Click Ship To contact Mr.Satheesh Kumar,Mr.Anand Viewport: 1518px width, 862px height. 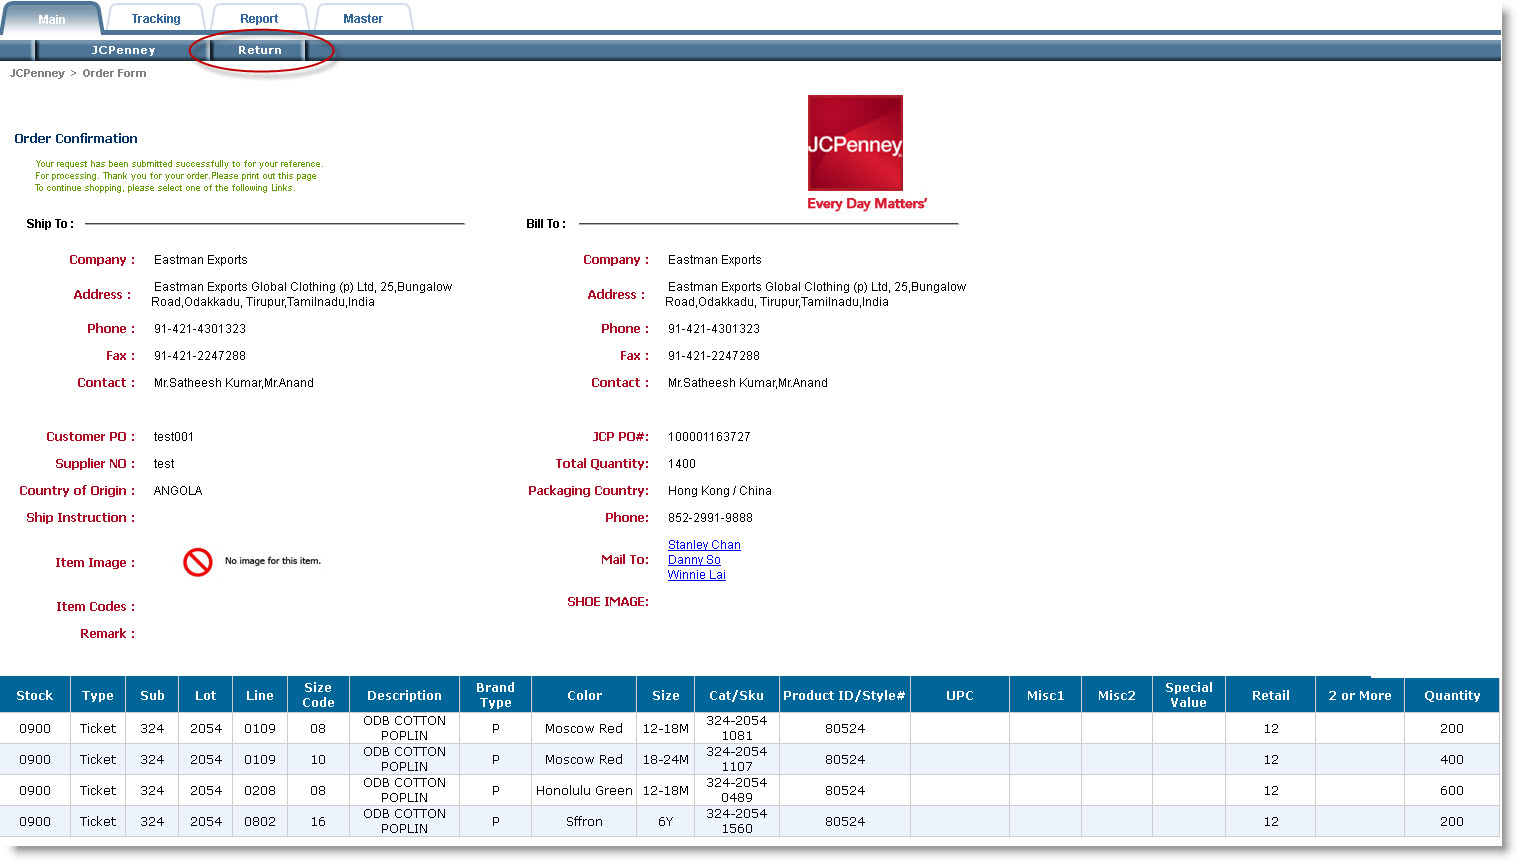point(234,383)
